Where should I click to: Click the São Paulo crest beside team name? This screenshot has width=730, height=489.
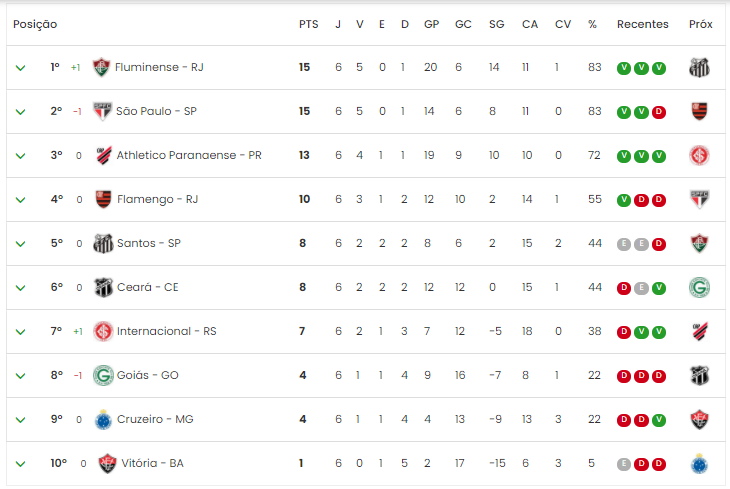[102, 111]
